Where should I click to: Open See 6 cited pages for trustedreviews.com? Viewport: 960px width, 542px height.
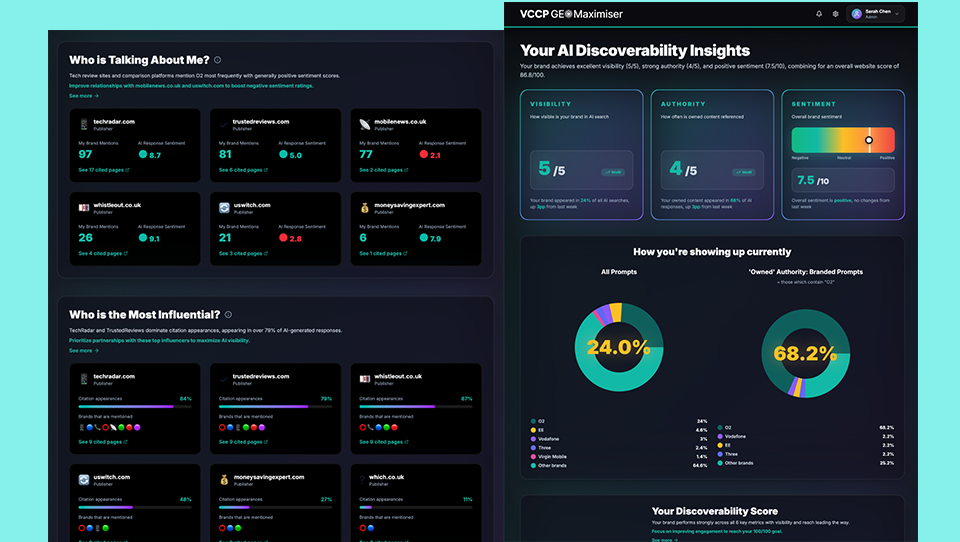coord(243,170)
